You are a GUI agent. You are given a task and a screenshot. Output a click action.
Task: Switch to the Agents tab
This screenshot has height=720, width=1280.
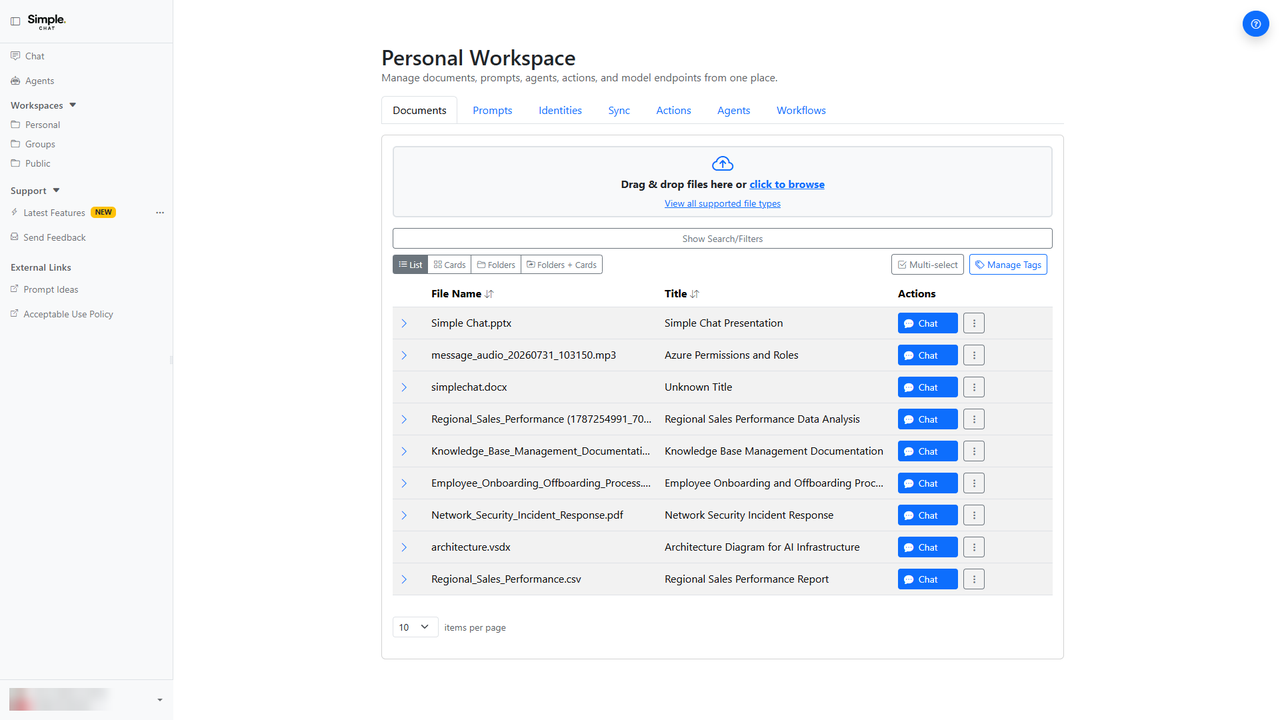[x=733, y=110]
